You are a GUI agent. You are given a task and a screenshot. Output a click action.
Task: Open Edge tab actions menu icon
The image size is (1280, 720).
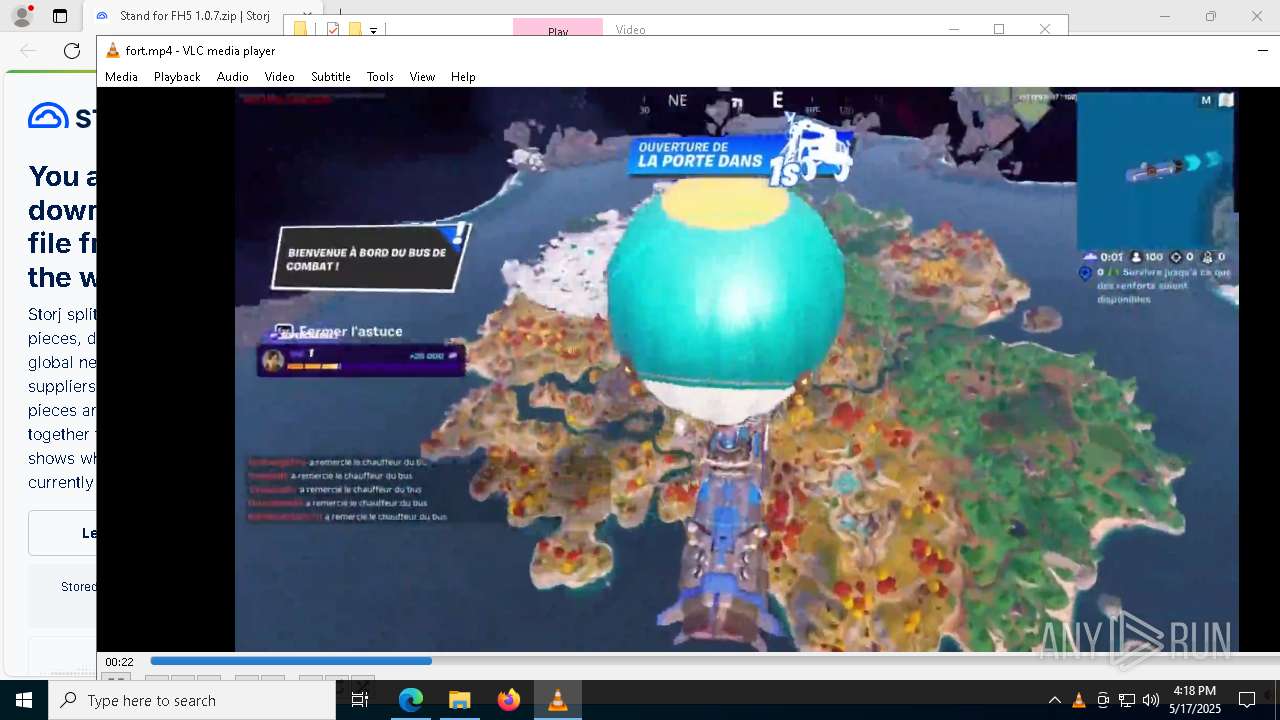(x=60, y=16)
